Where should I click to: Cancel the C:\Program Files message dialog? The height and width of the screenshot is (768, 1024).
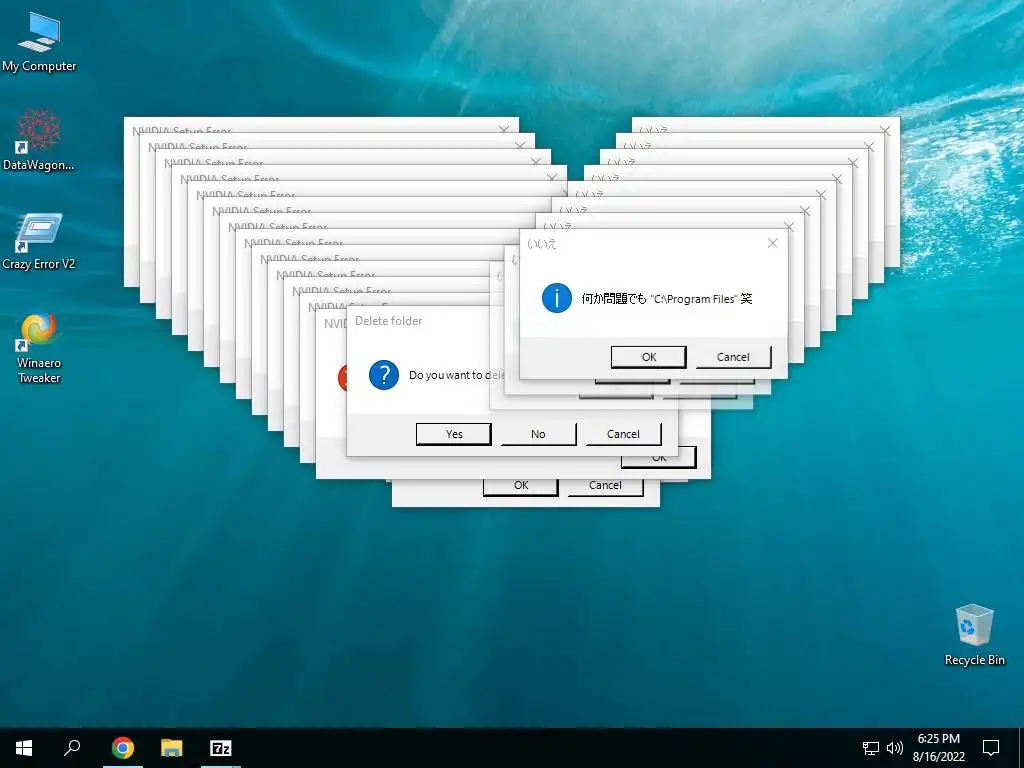pos(733,357)
